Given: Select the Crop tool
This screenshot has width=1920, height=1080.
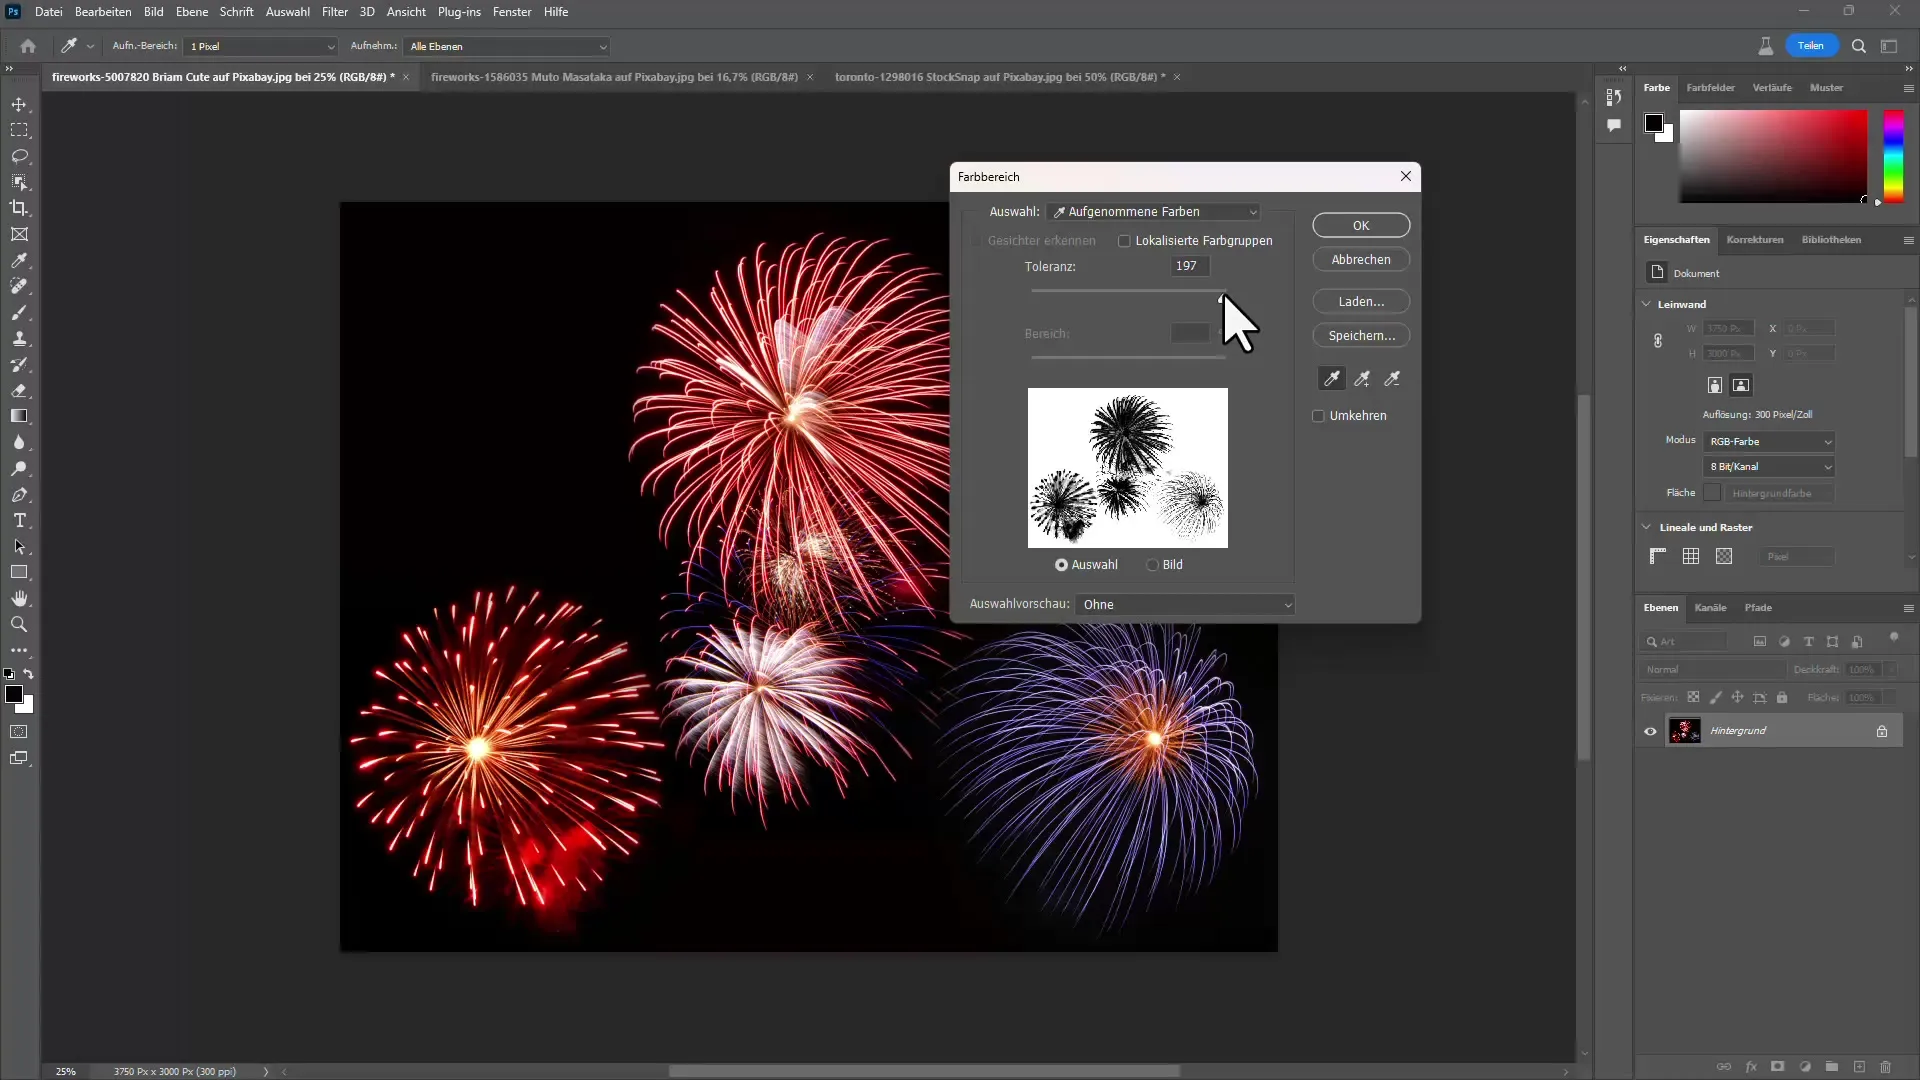Looking at the screenshot, I should pos(19,208).
